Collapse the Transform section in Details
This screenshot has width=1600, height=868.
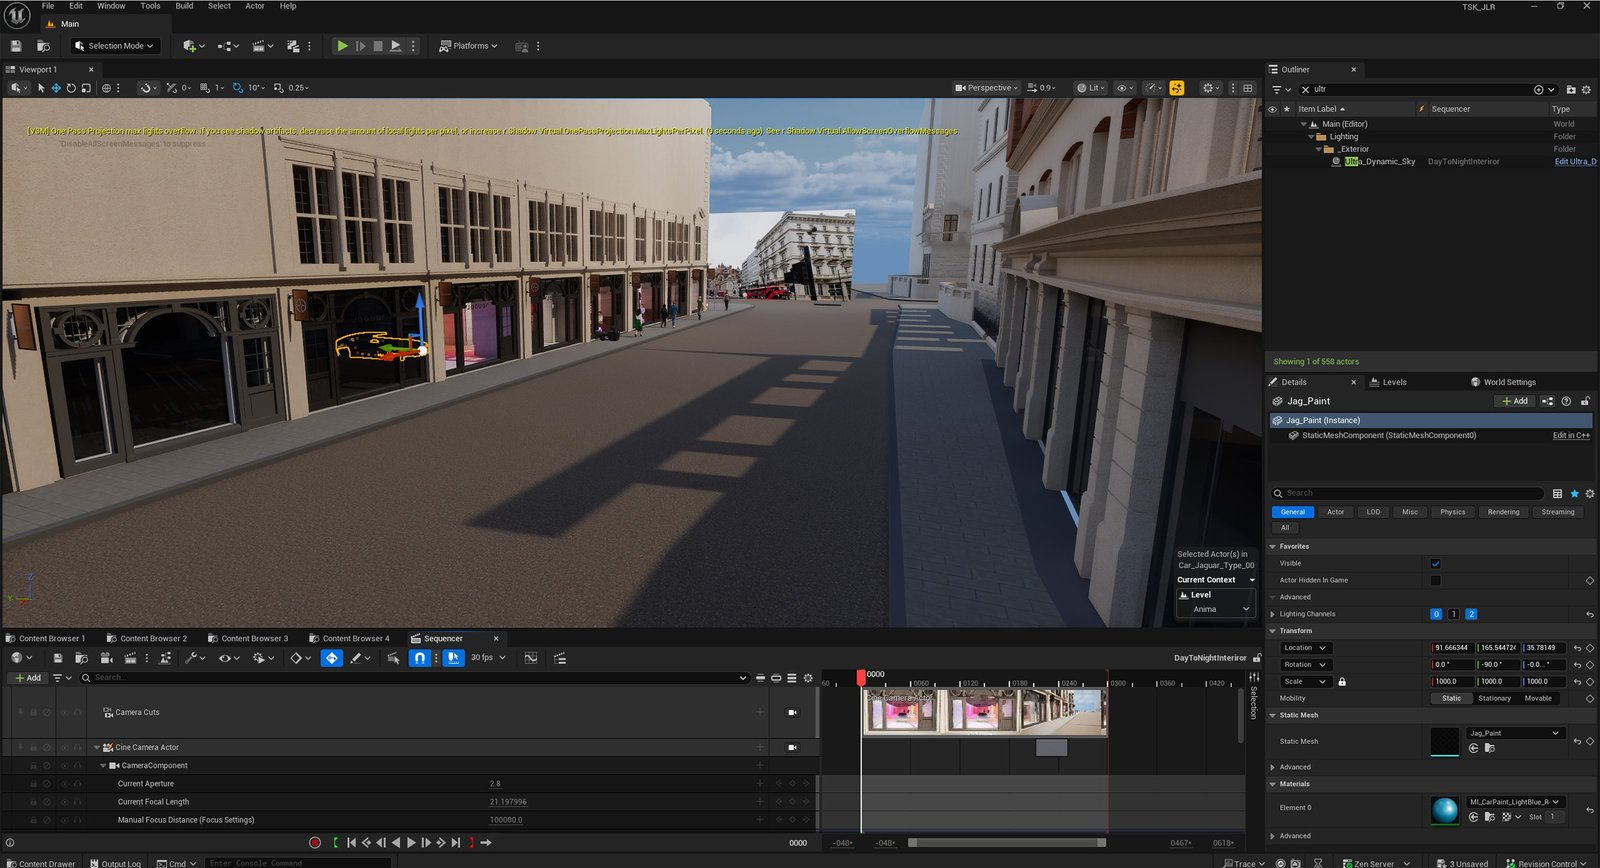point(1273,631)
